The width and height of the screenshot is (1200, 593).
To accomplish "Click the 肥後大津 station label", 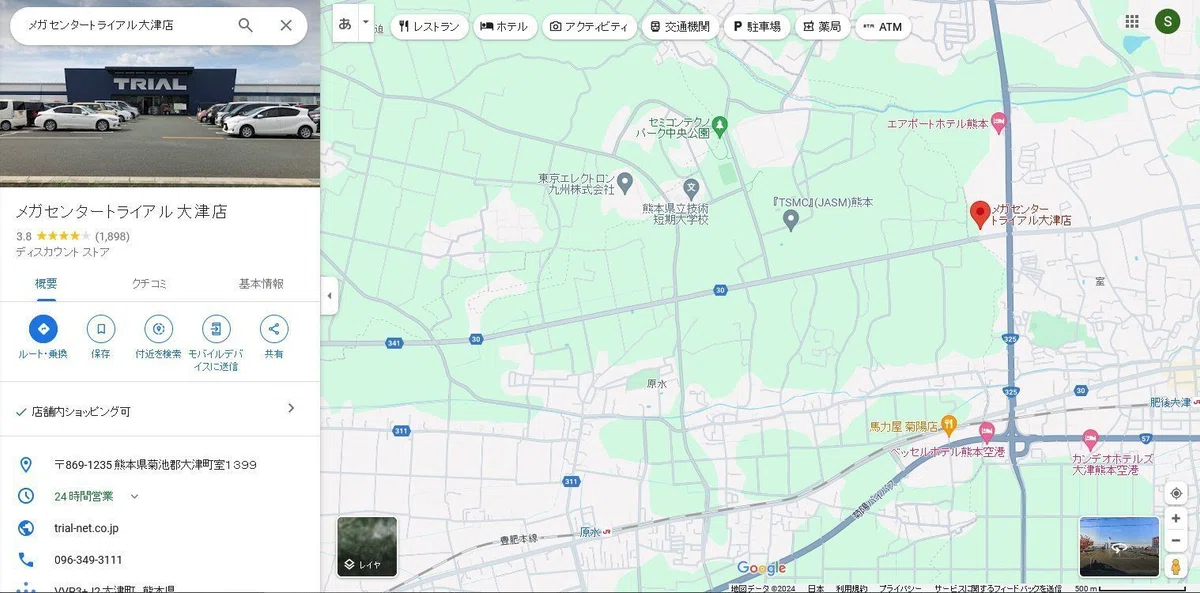I will pos(1168,403).
